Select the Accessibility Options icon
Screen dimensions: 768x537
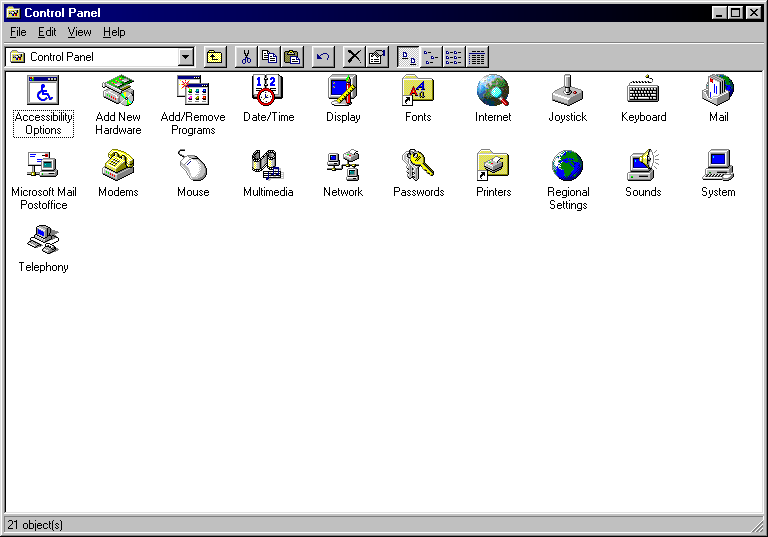[x=43, y=90]
